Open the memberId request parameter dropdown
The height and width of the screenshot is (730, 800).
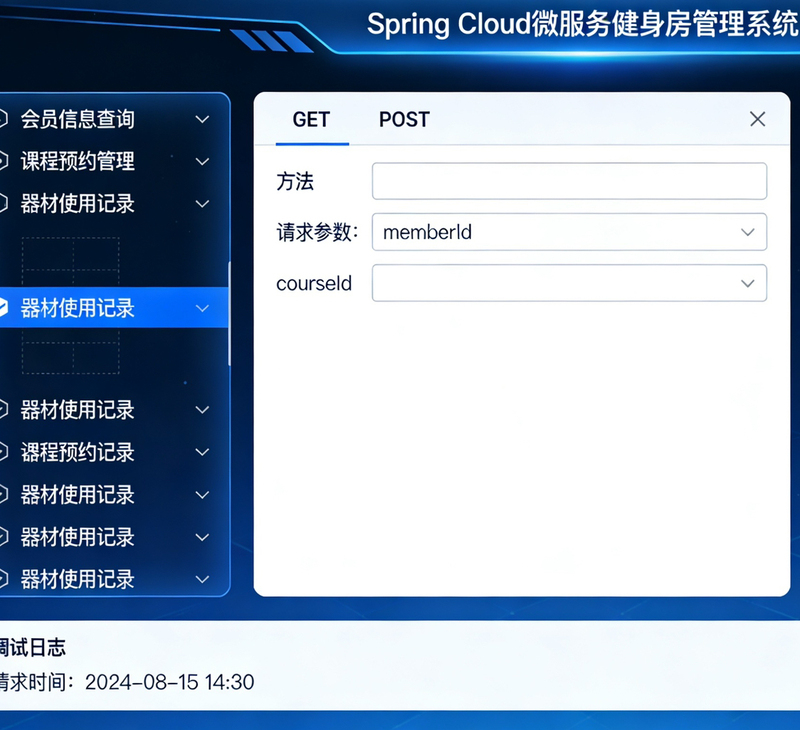[569, 232]
